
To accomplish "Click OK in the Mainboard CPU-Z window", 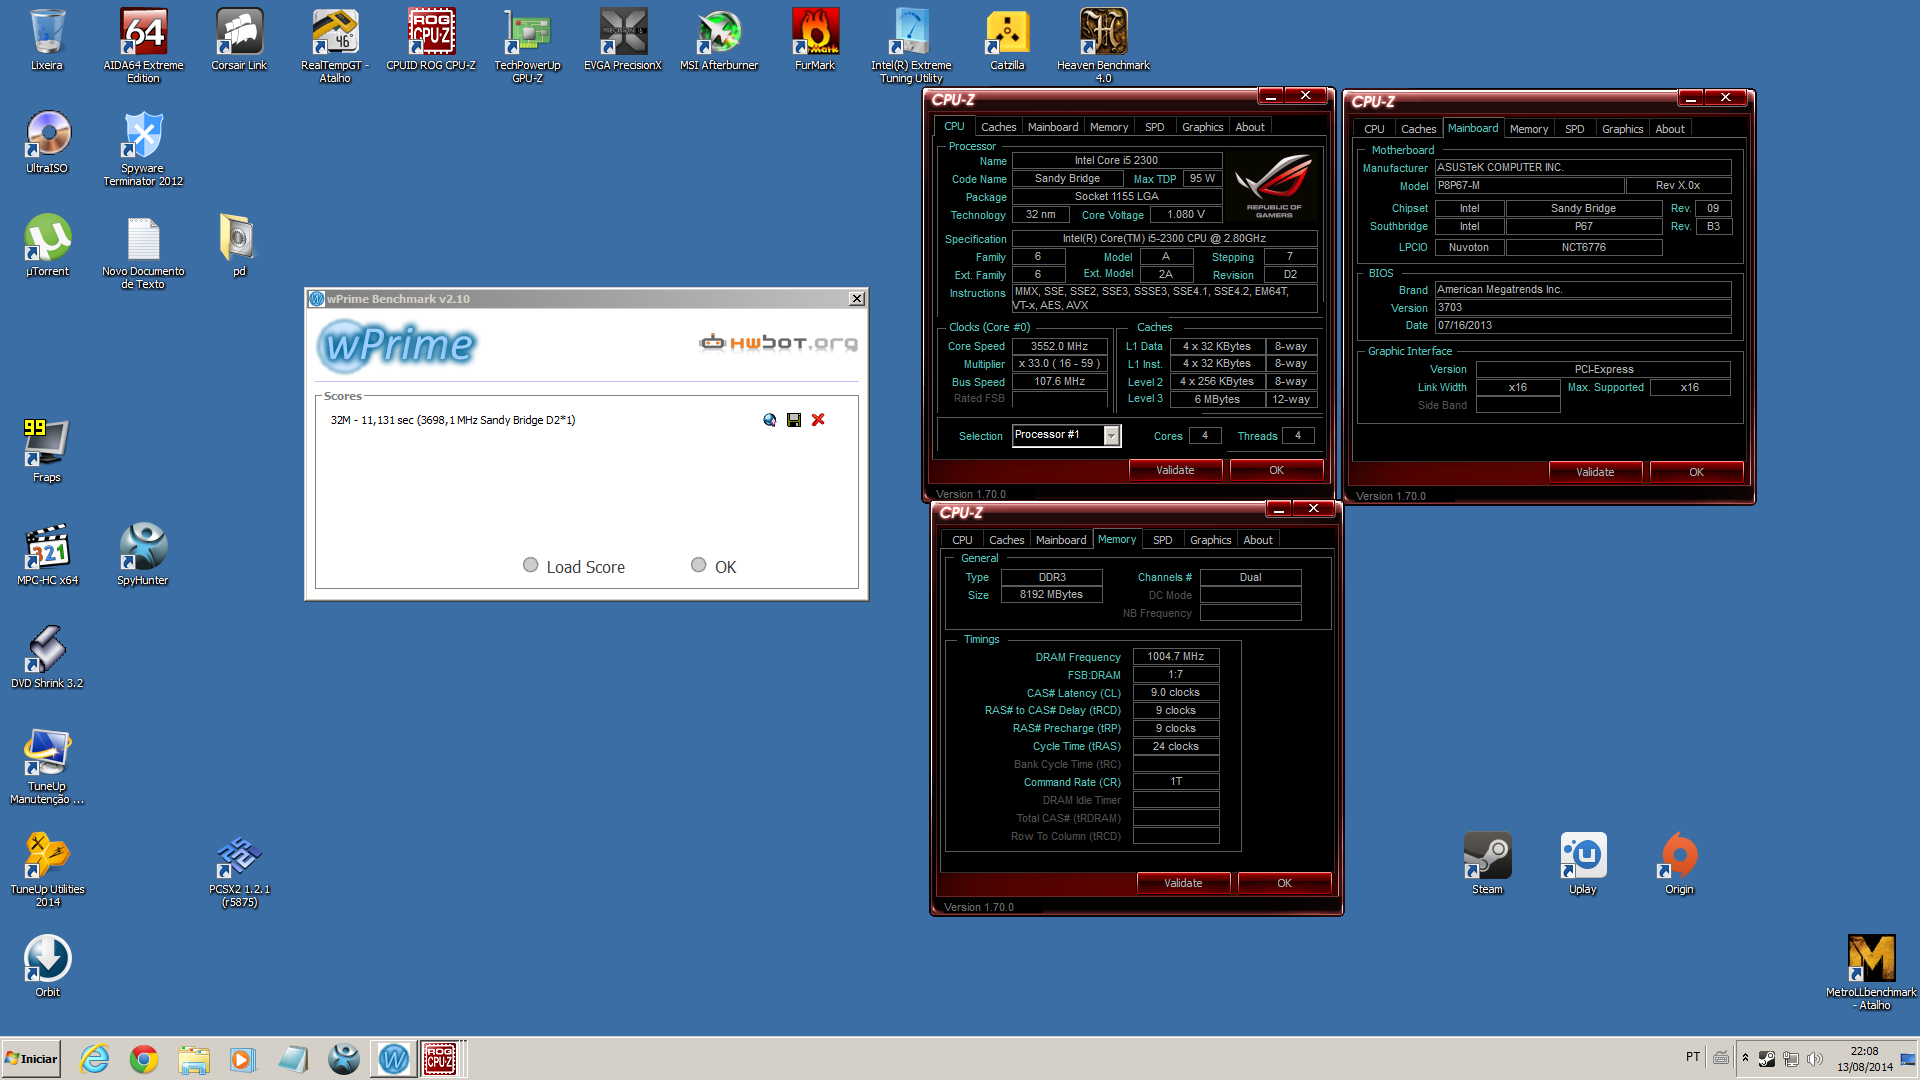I will tap(1696, 472).
